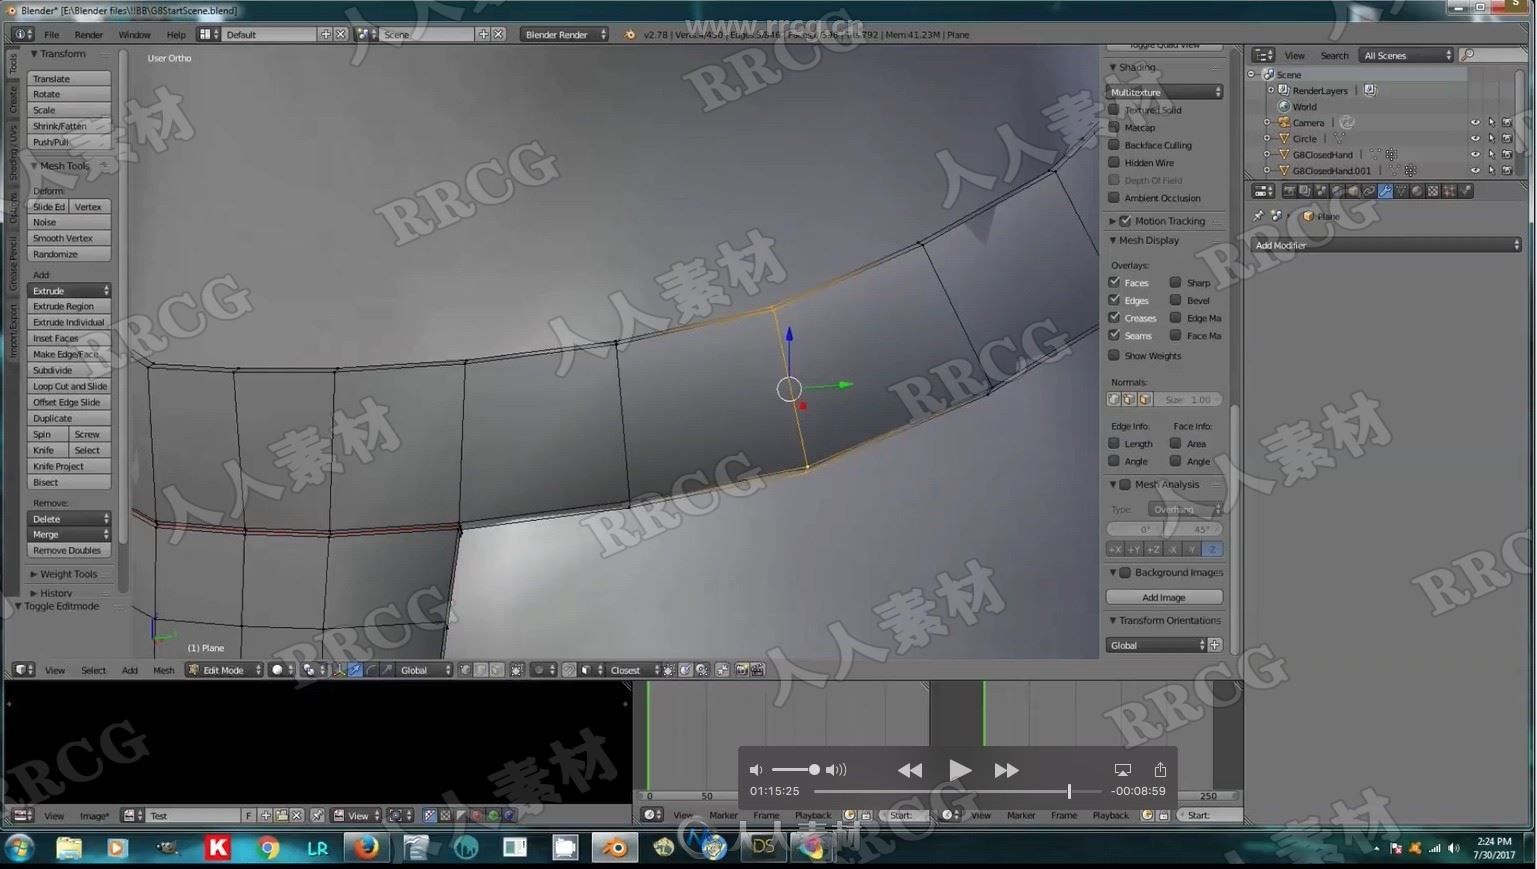Click the Knife Project button

pyautogui.click(x=69, y=466)
